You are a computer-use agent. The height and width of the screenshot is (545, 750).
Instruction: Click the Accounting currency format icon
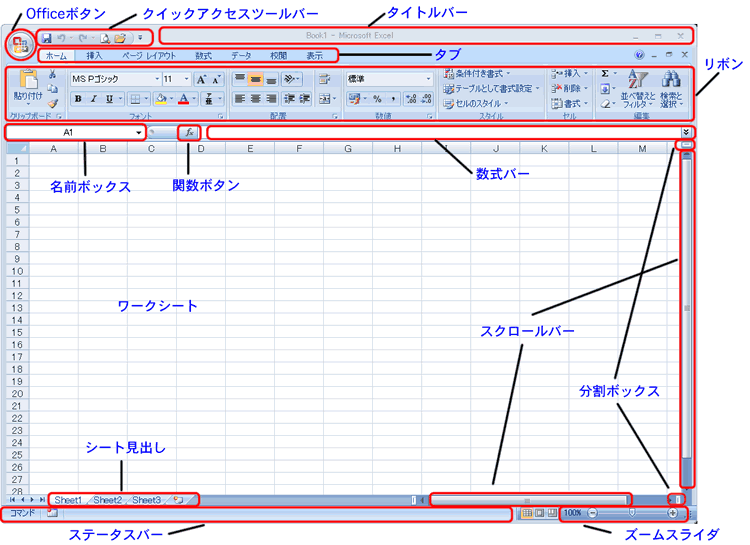(x=354, y=99)
